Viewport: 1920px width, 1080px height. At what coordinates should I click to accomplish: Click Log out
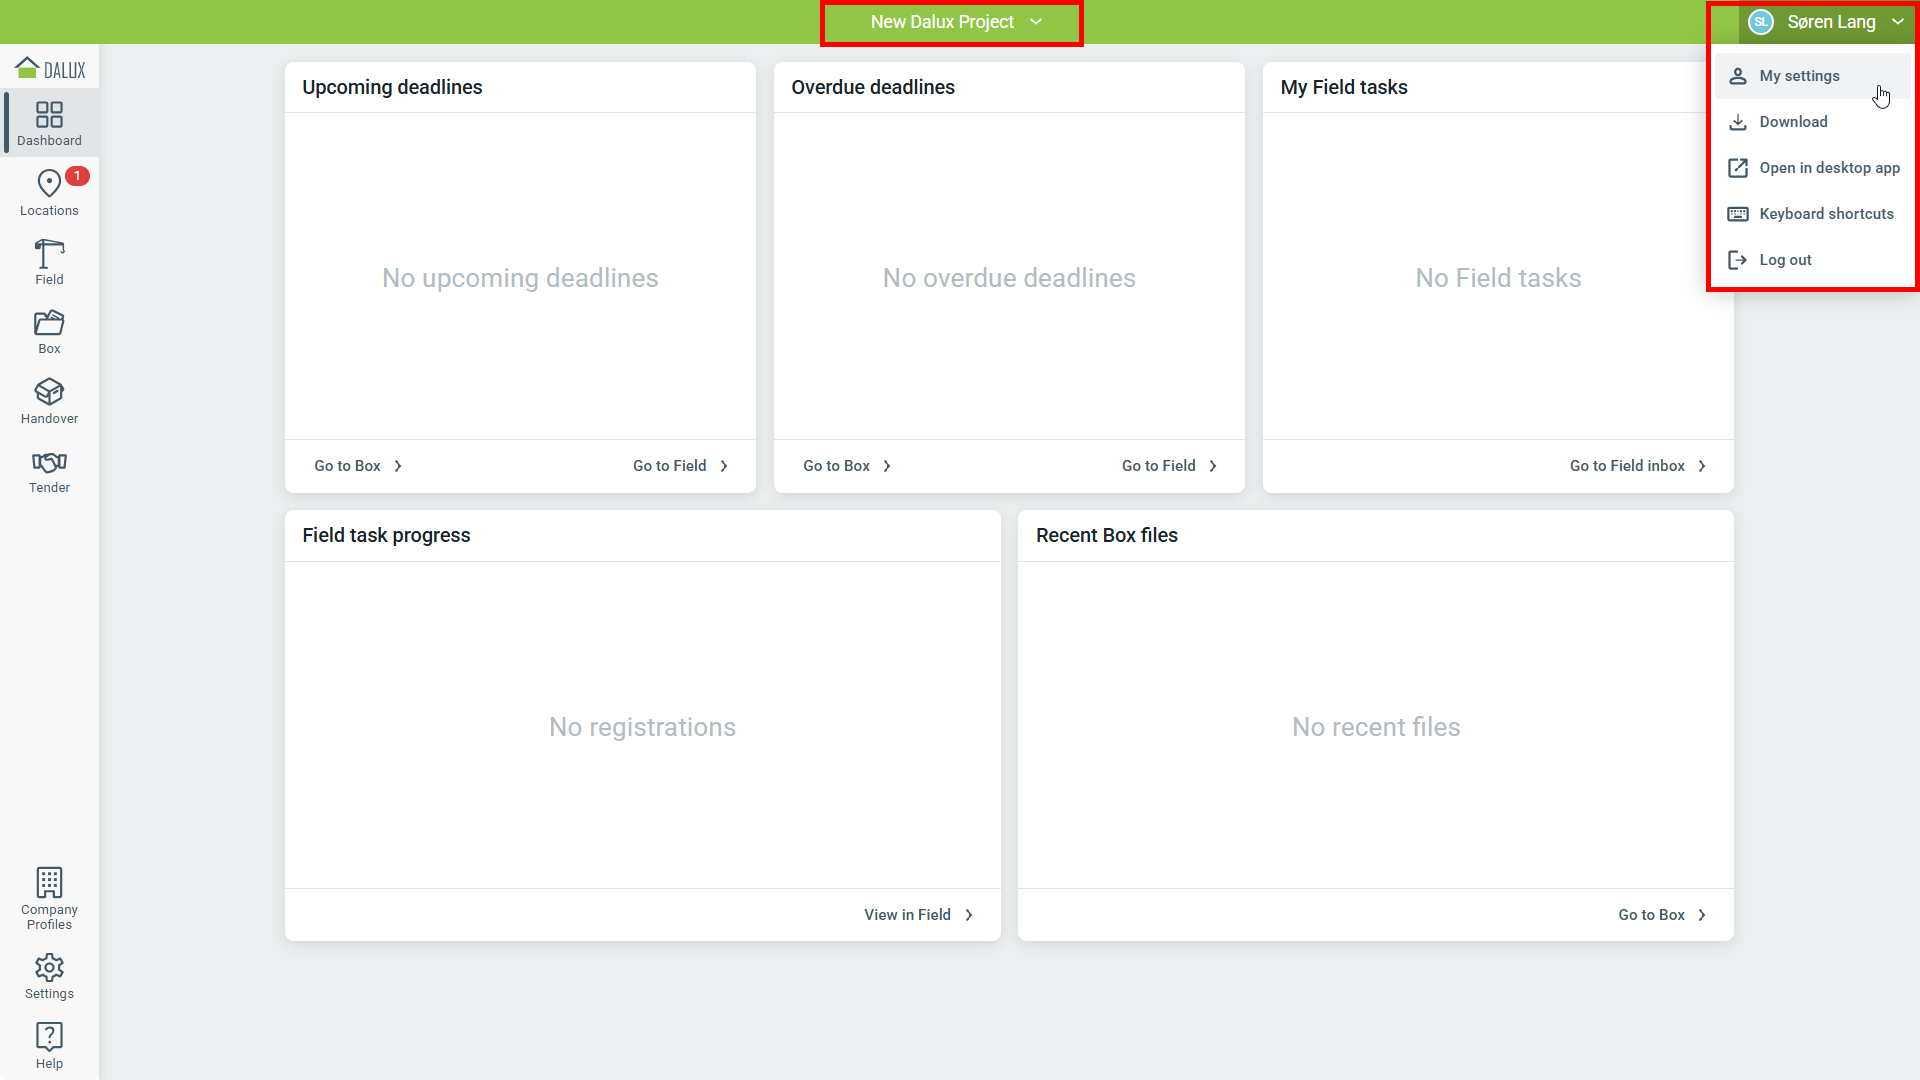coord(1784,260)
